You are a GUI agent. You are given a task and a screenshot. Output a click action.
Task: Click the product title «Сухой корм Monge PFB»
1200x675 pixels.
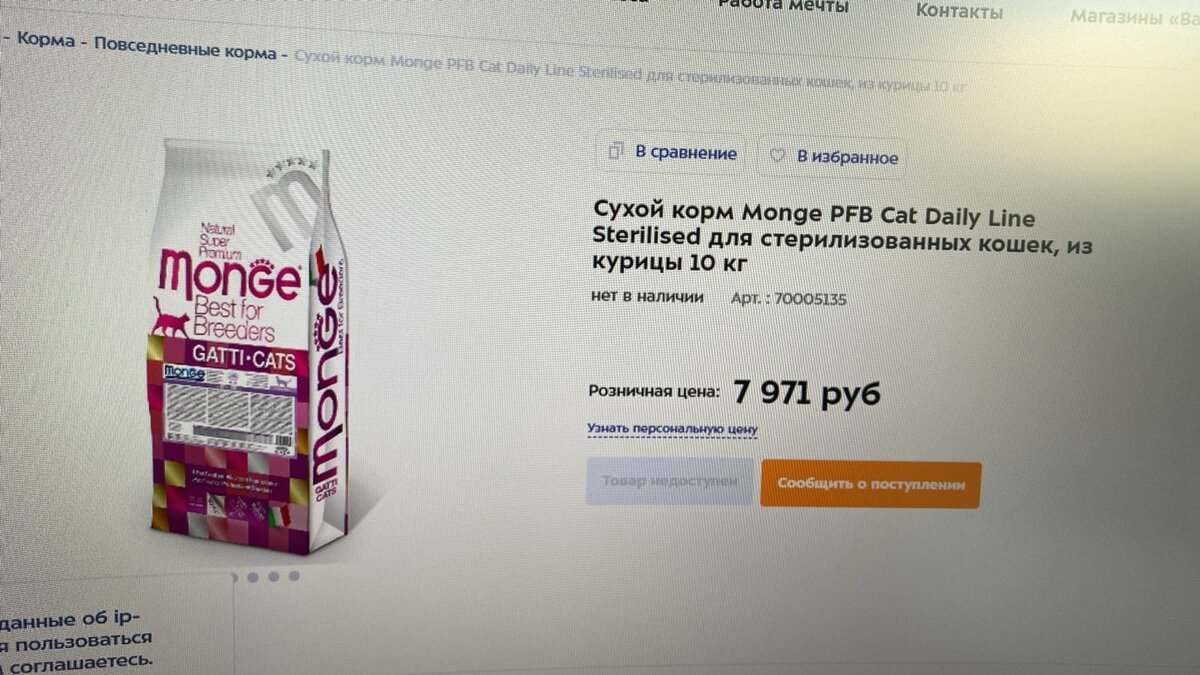843,240
